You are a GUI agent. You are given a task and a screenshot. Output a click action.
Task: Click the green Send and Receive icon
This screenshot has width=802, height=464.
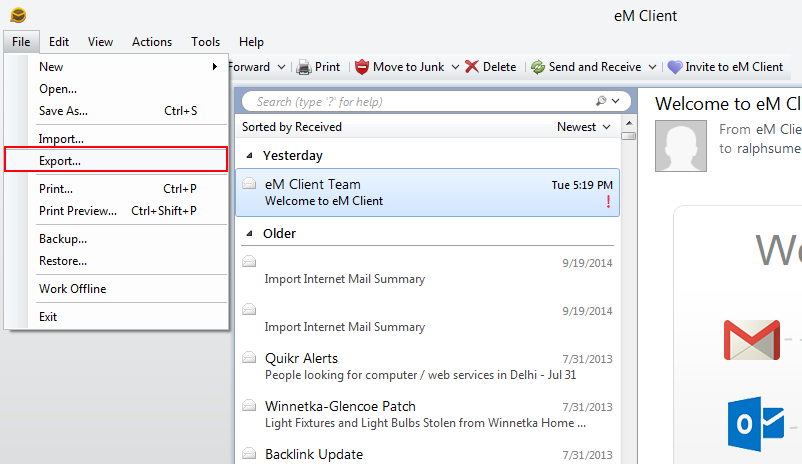point(538,67)
